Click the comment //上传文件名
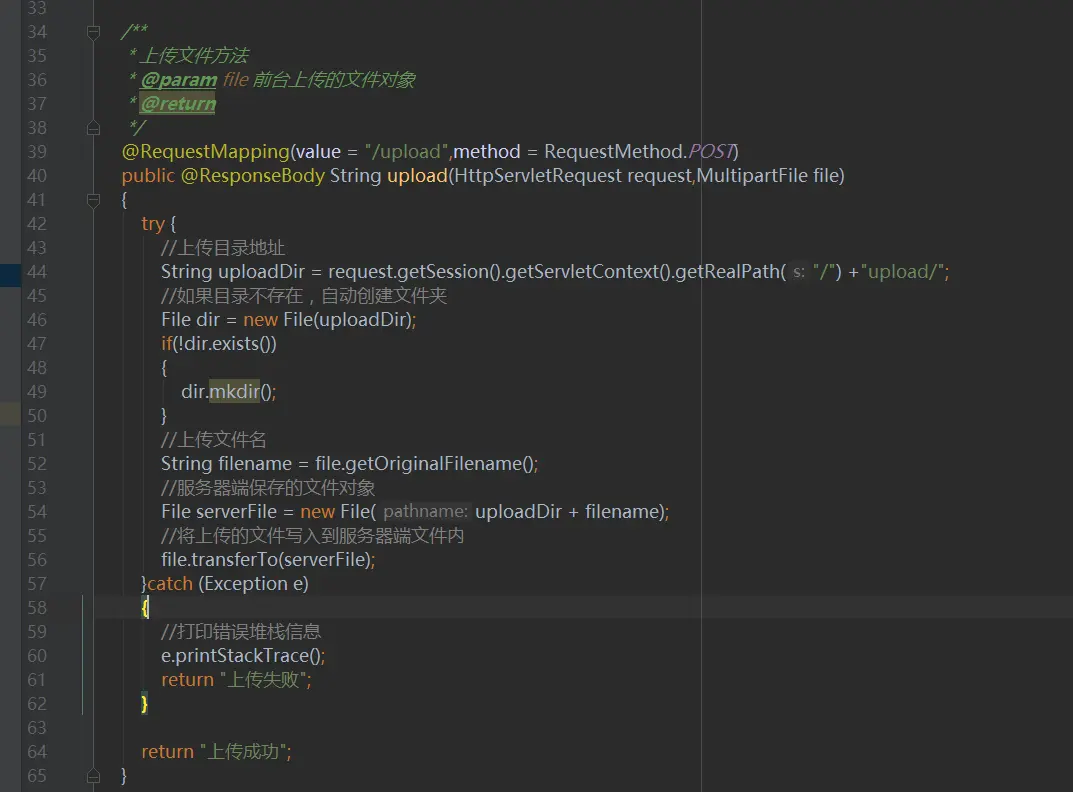 pyautogui.click(x=214, y=439)
